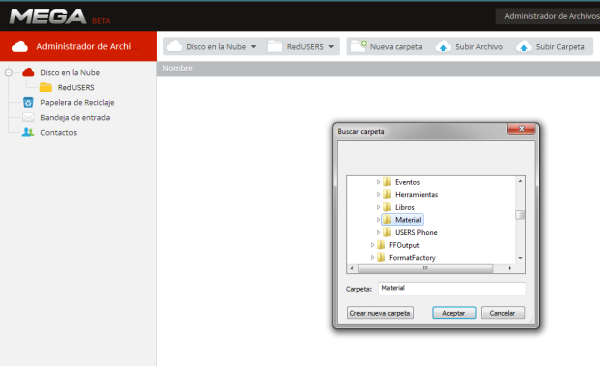
Task: Click Subir Carpeta button
Action: 550,47
